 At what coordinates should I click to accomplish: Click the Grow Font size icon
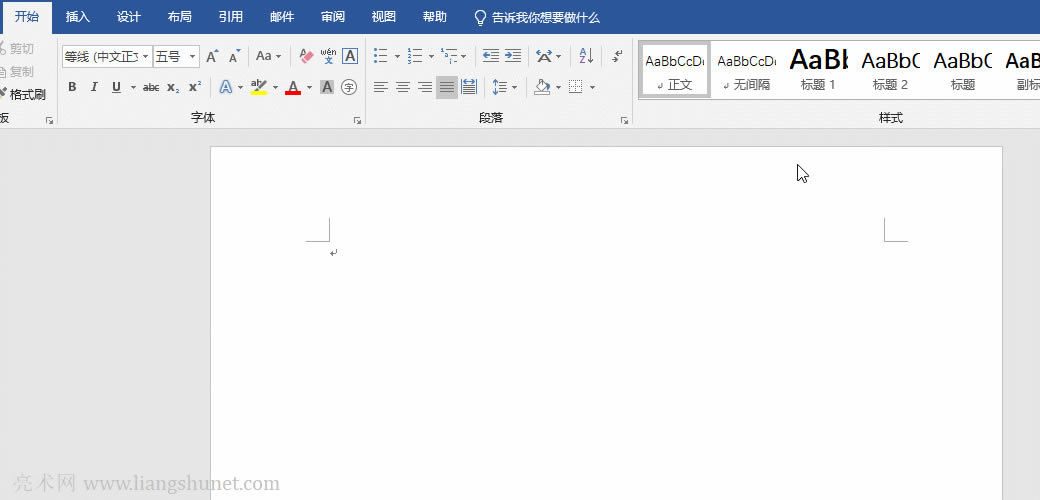click(x=212, y=57)
